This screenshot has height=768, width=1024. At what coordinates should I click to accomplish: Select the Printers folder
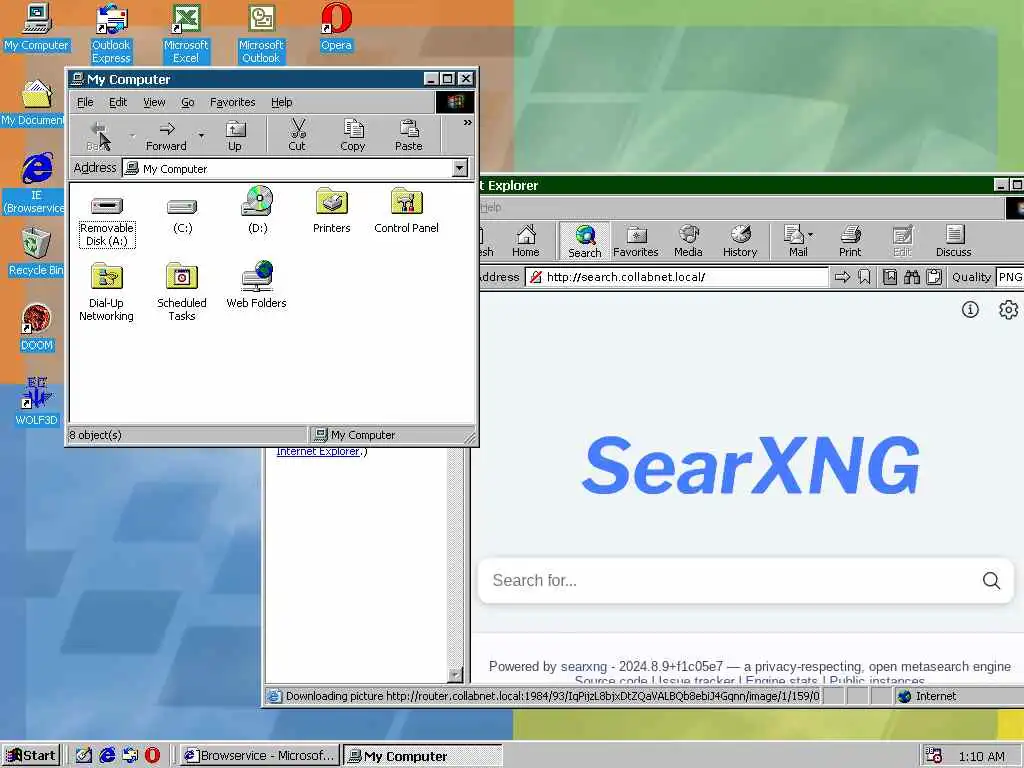coord(332,210)
